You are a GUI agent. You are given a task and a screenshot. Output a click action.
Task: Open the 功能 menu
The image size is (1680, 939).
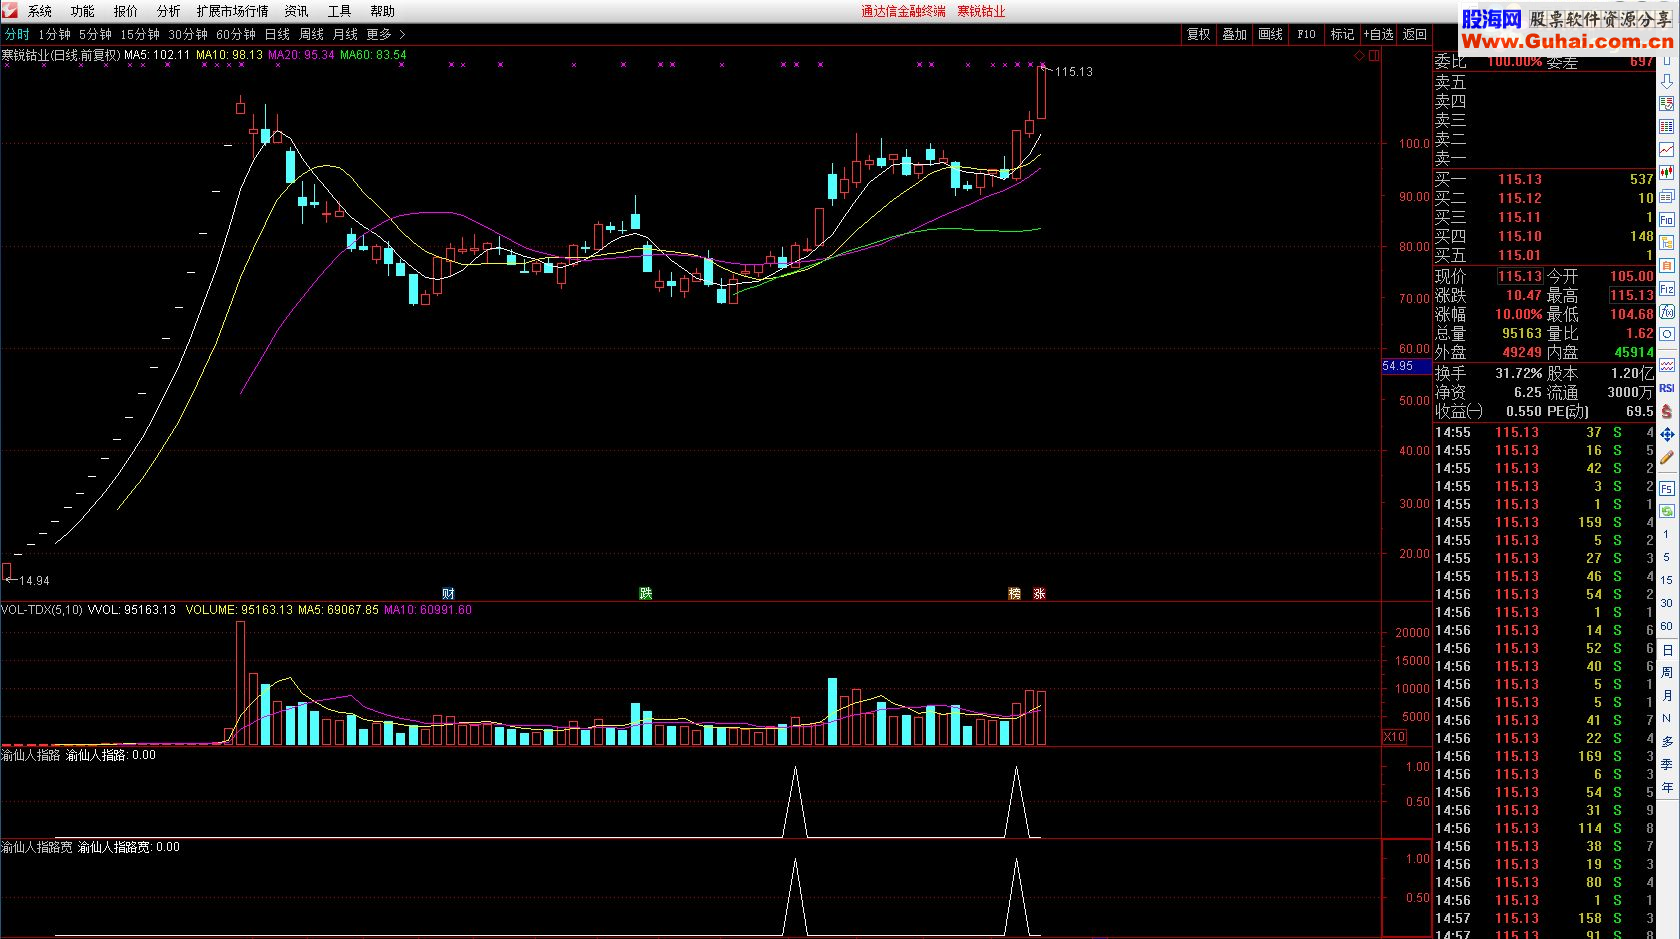coord(83,11)
